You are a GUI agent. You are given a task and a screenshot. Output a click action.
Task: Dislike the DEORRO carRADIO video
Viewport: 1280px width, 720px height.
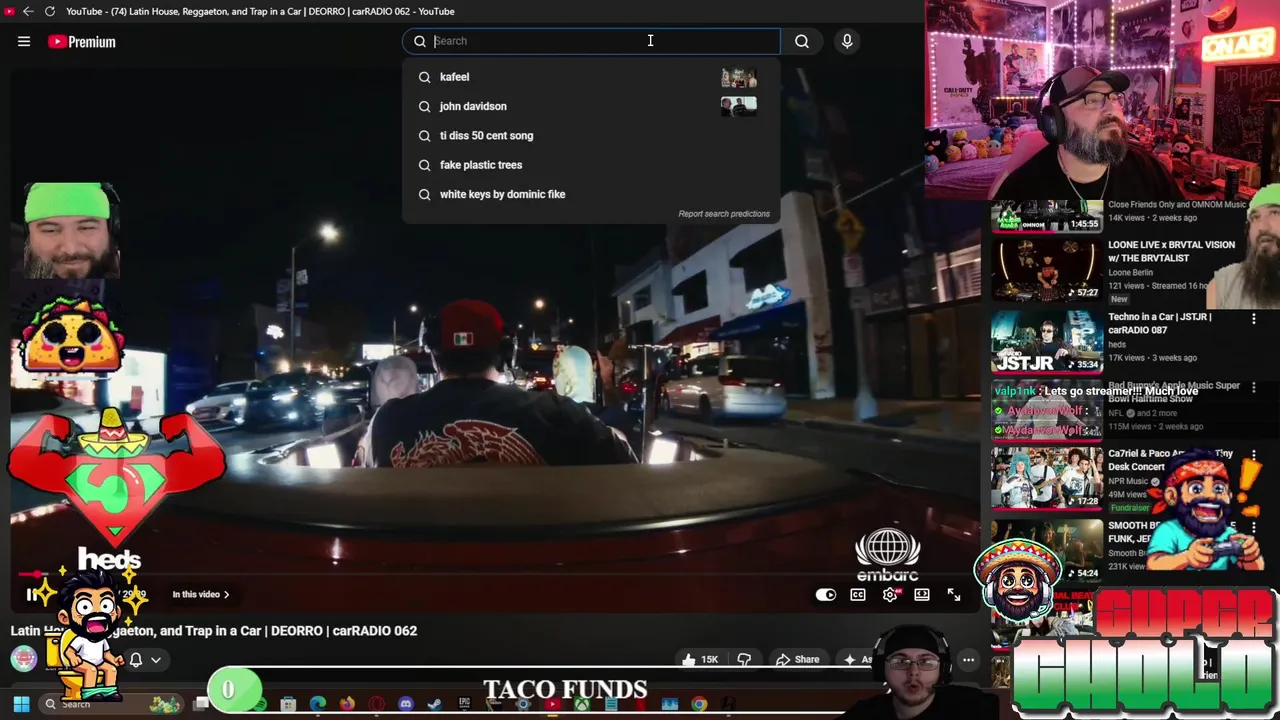click(x=744, y=659)
